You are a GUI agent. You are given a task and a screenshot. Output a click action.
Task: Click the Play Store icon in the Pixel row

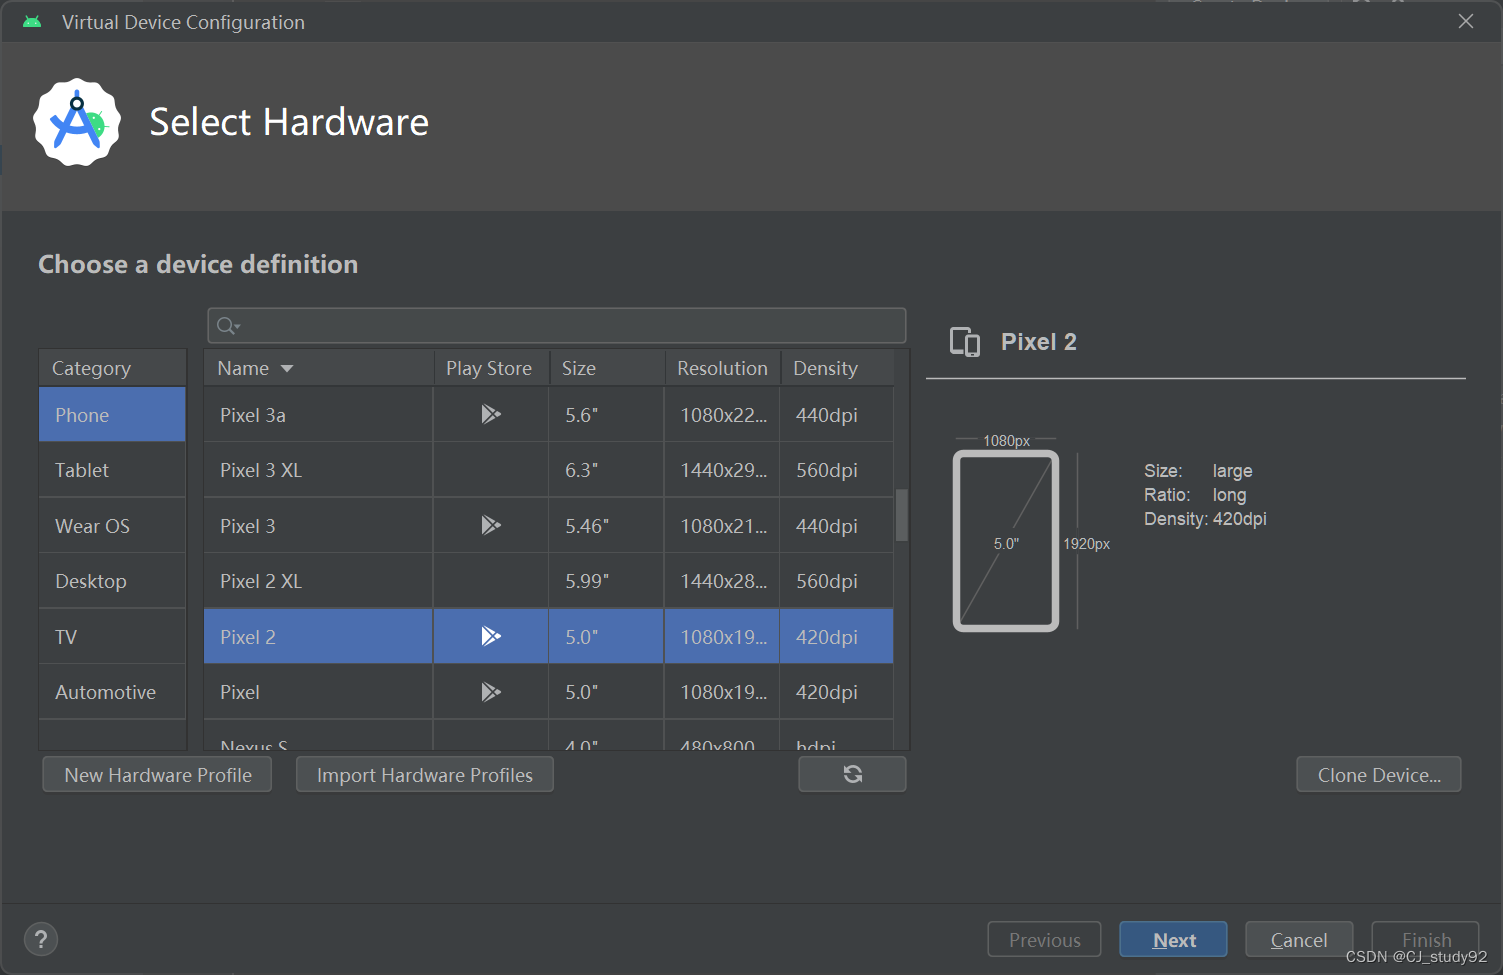click(490, 692)
